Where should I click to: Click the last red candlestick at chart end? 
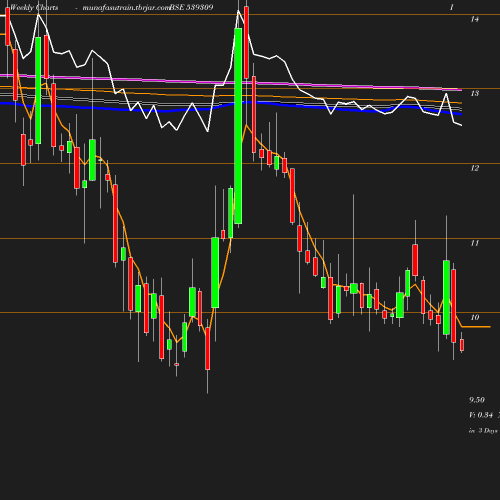point(462,345)
